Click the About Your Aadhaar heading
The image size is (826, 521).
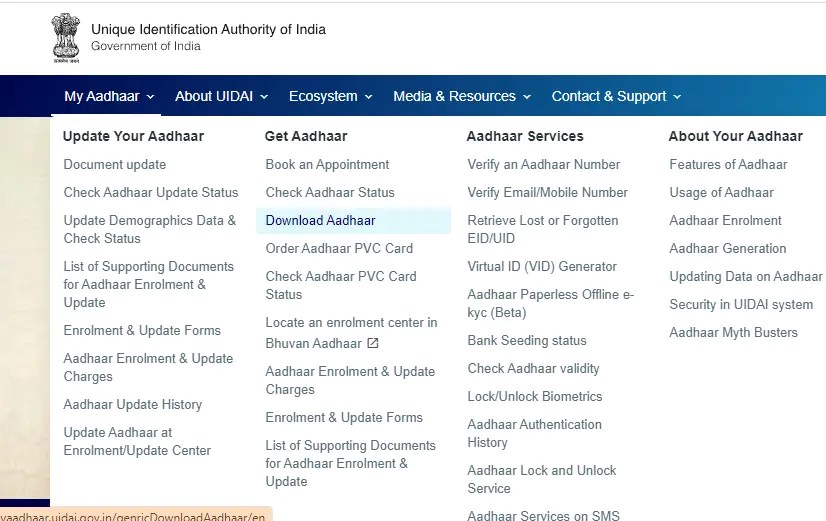tap(735, 136)
